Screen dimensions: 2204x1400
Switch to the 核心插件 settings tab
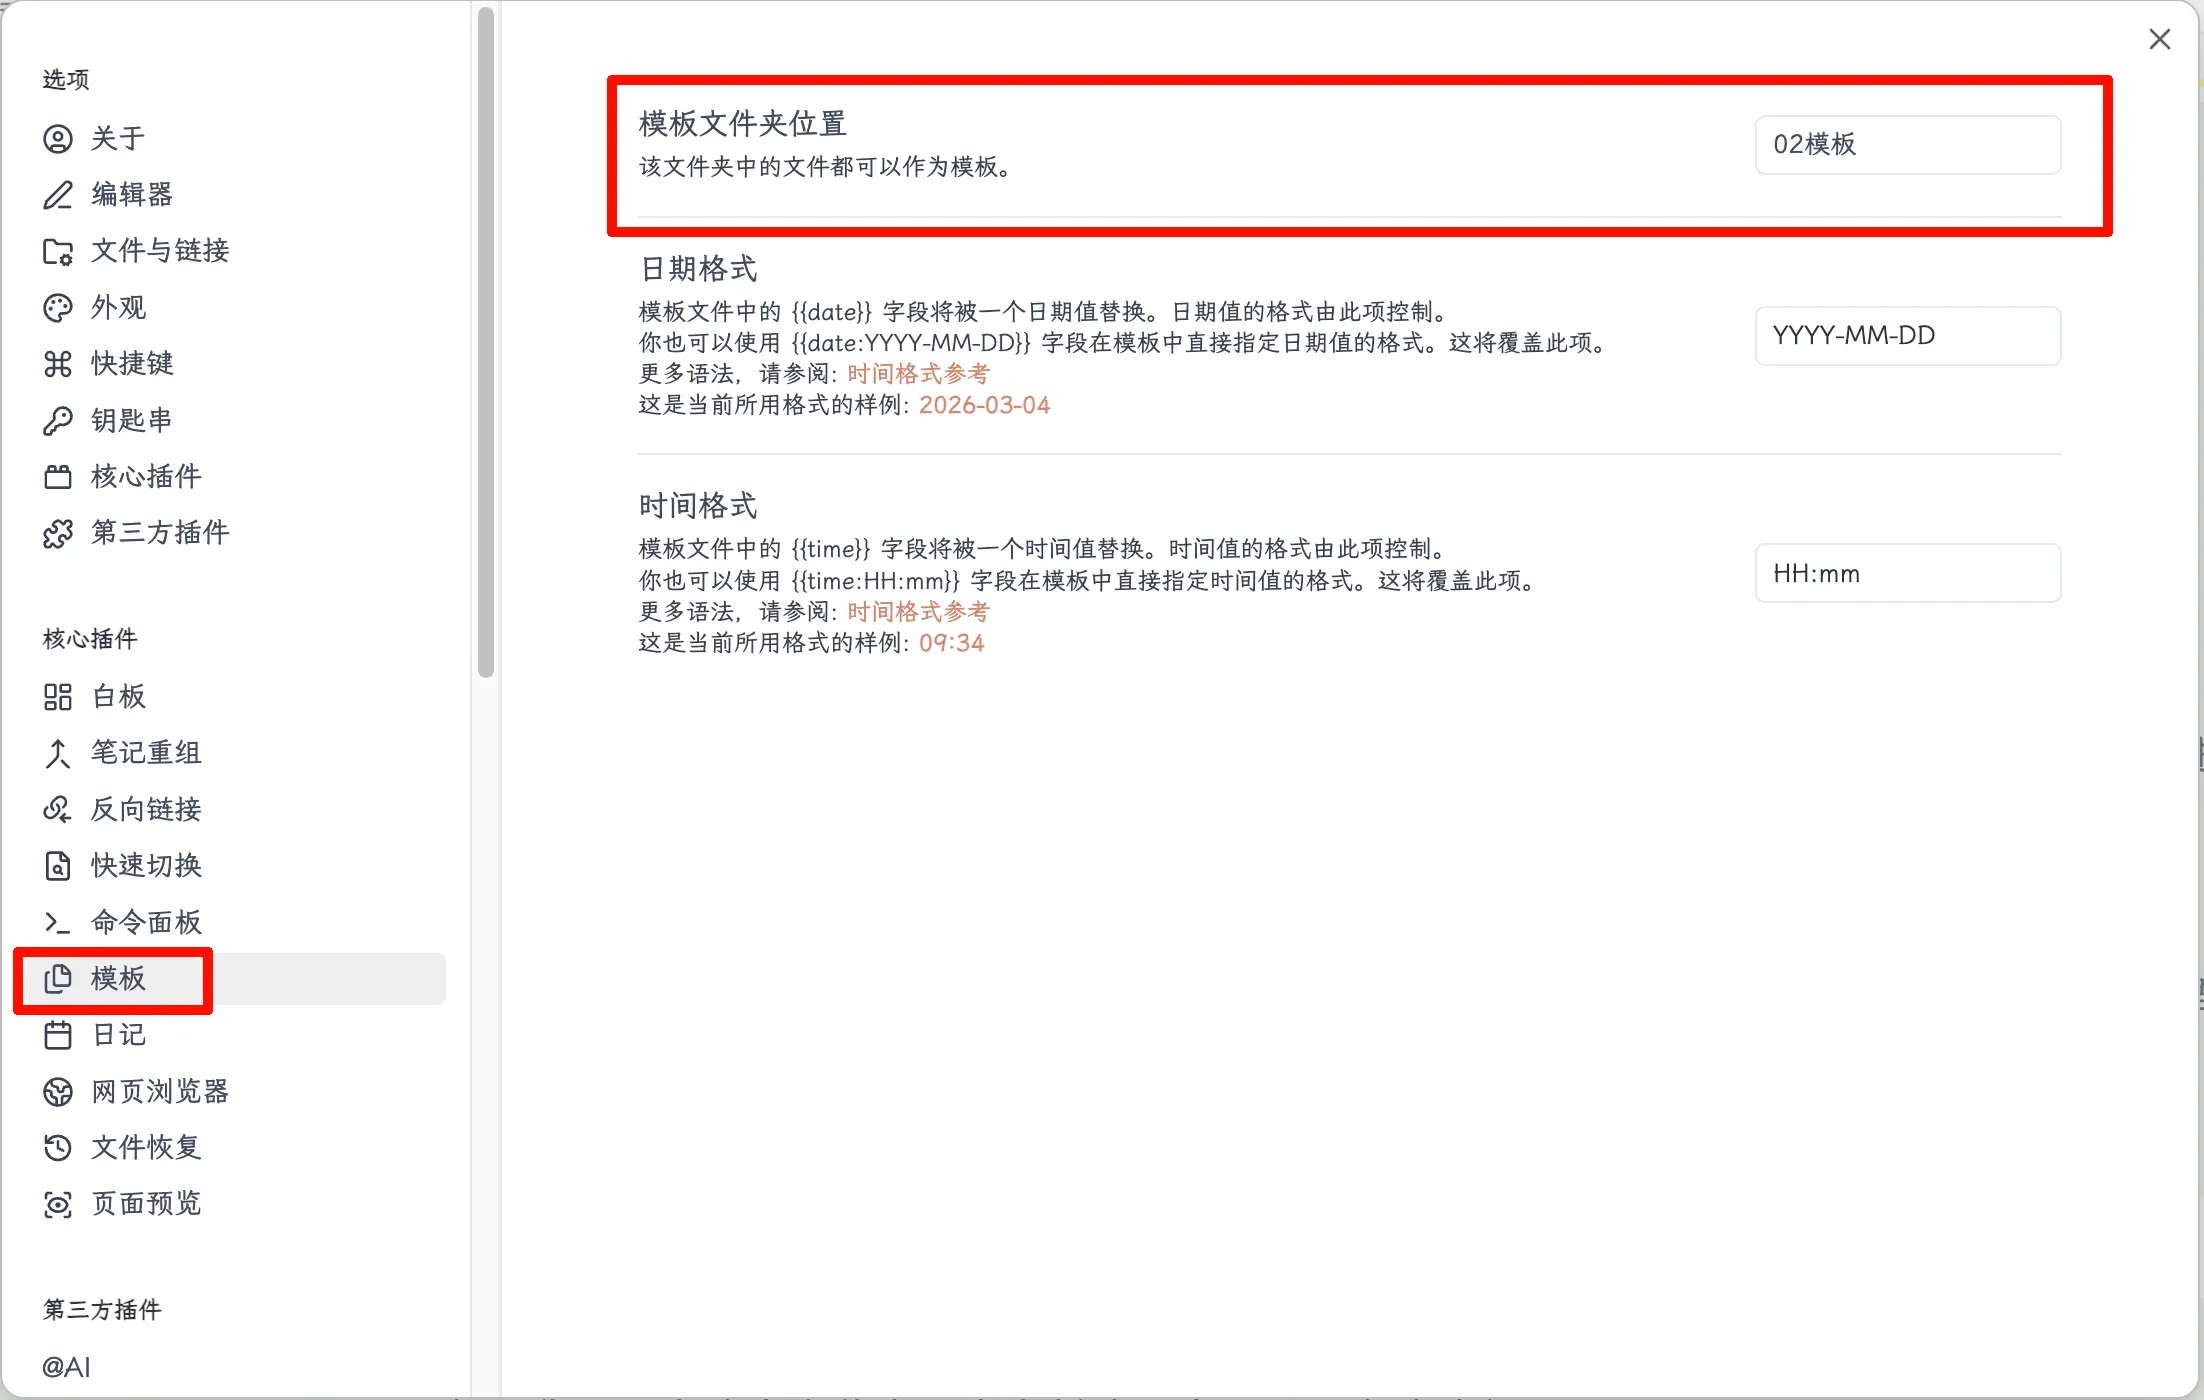(146, 477)
